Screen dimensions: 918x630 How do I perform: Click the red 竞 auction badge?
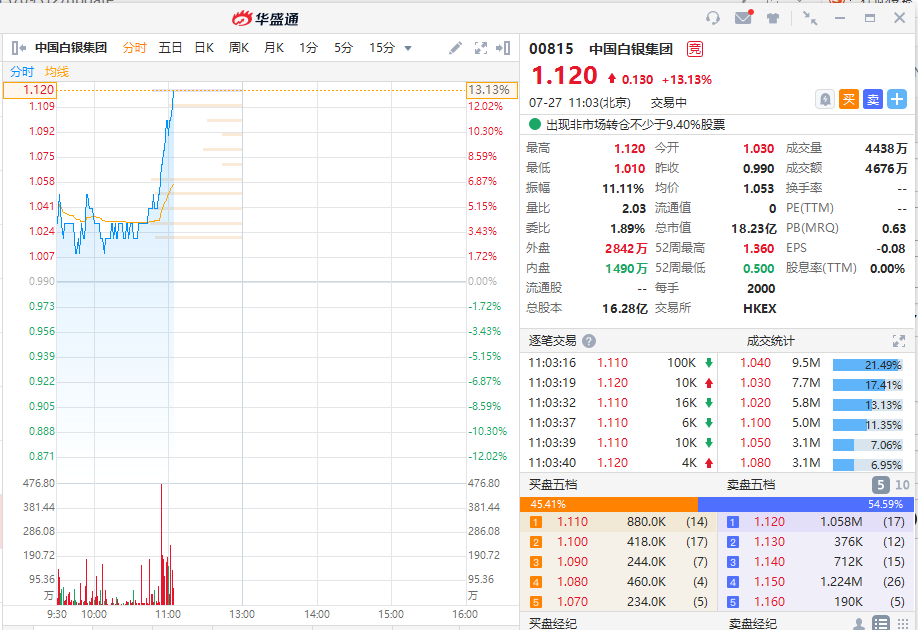pos(695,49)
